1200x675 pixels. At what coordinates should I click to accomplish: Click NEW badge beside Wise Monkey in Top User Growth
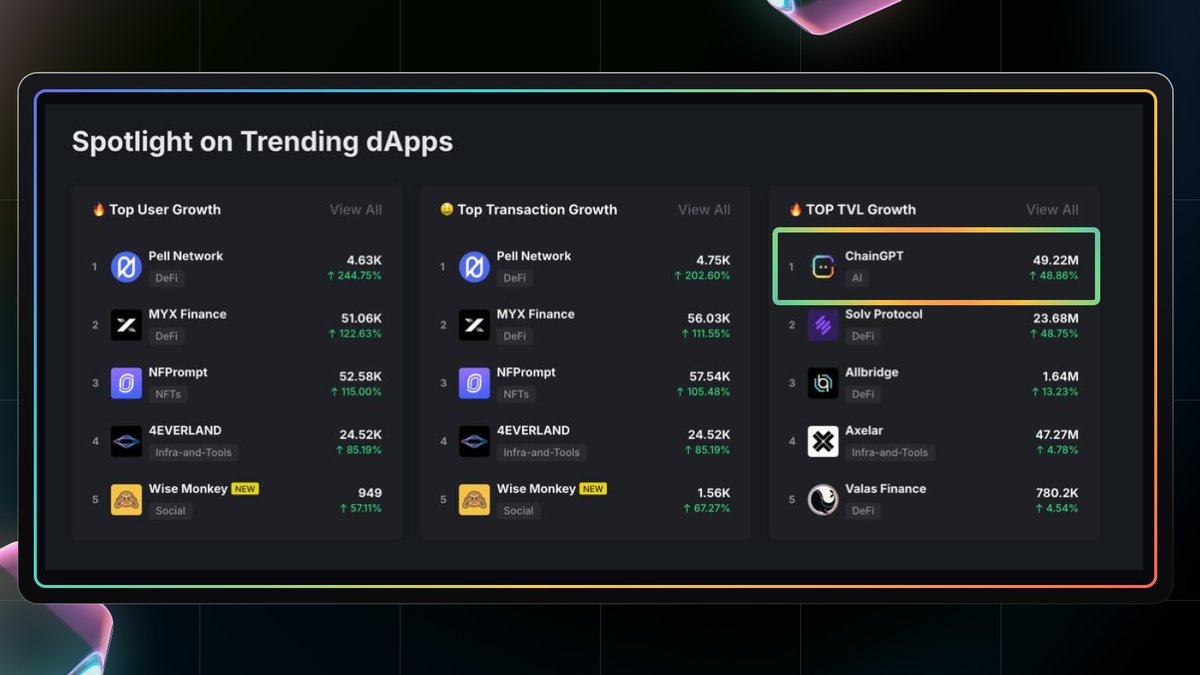click(245, 489)
